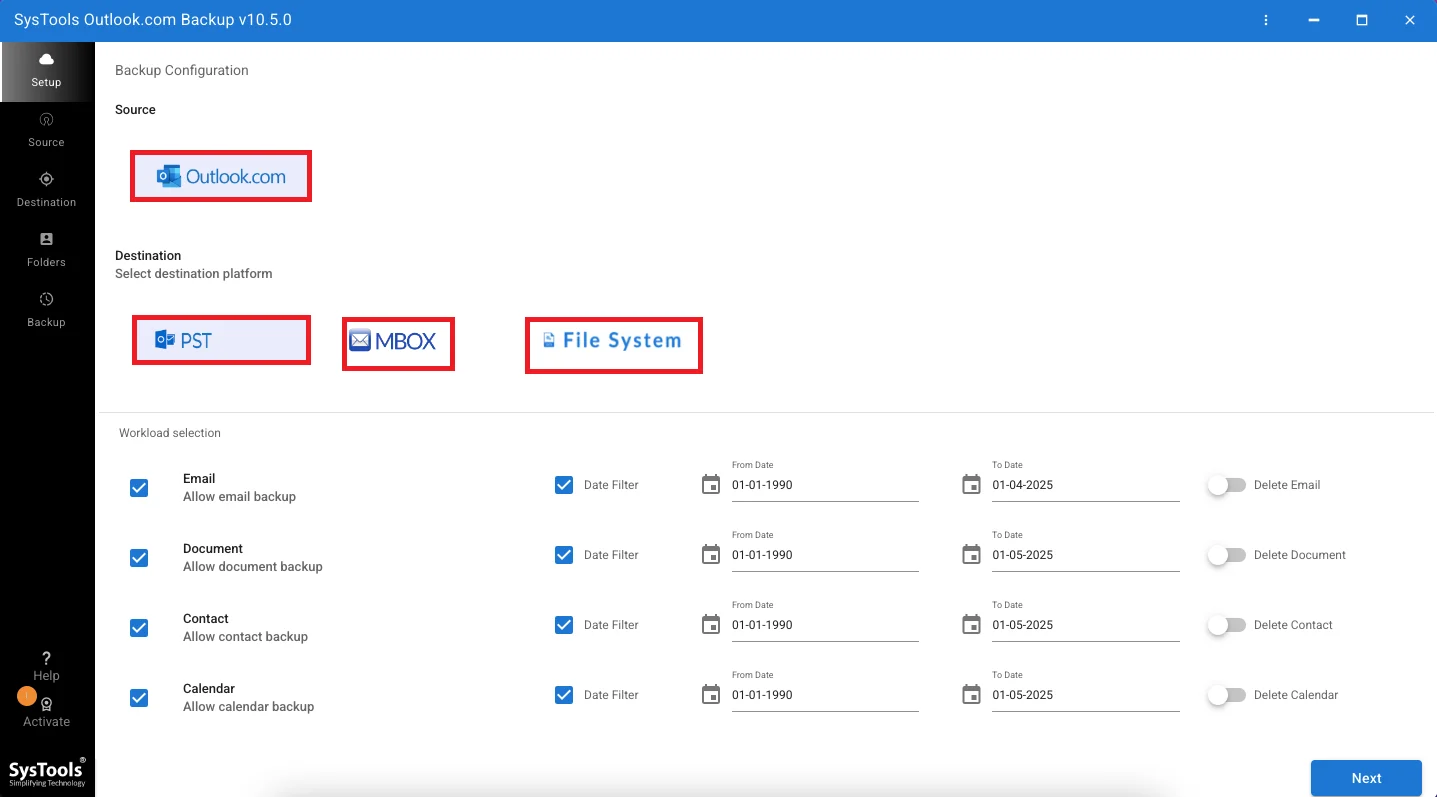Edit Email To Date 01-04-2025 field
The image size is (1437, 797).
[x=1086, y=485]
